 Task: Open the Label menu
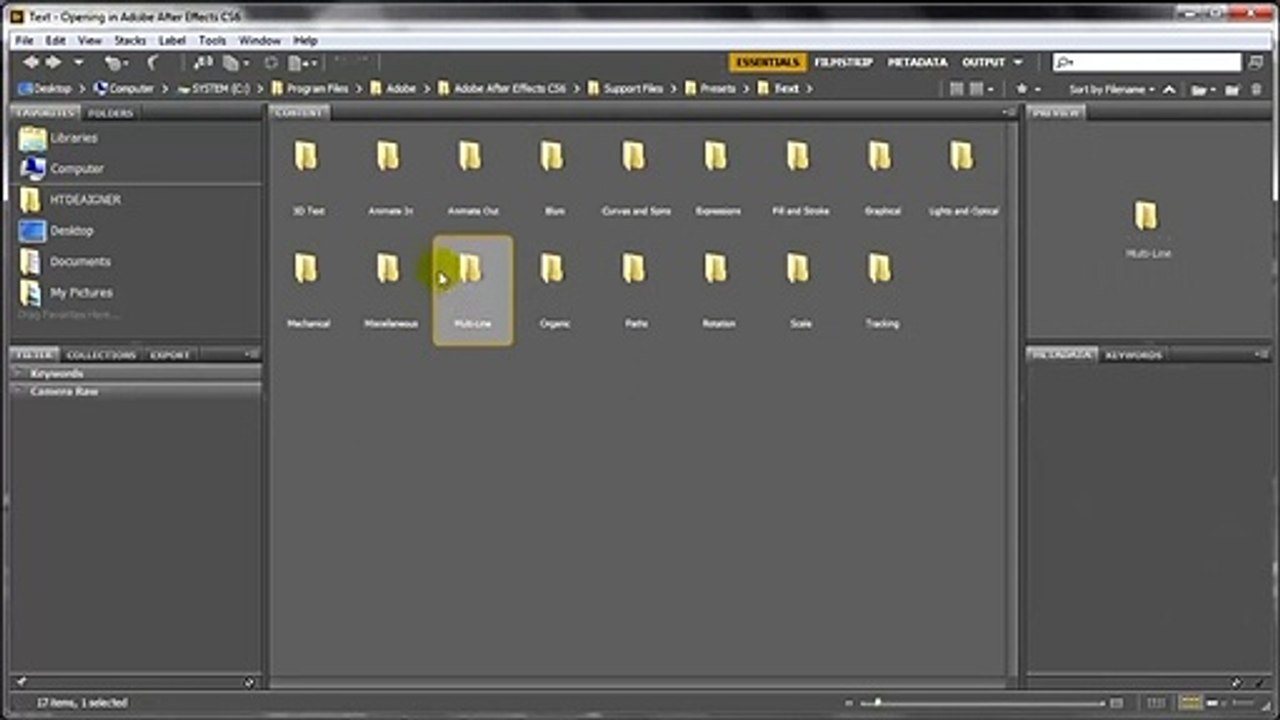(x=172, y=41)
